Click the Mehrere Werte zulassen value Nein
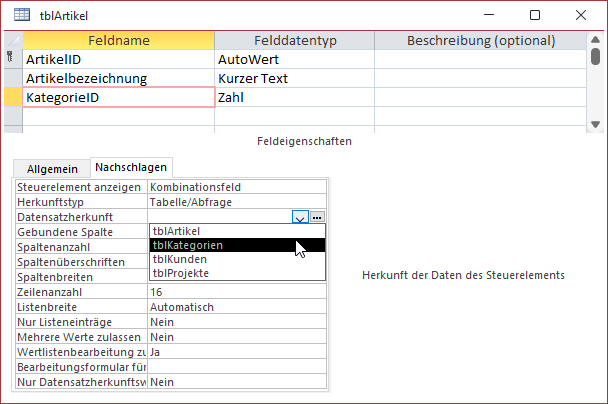This screenshot has width=608, height=404. point(237,337)
